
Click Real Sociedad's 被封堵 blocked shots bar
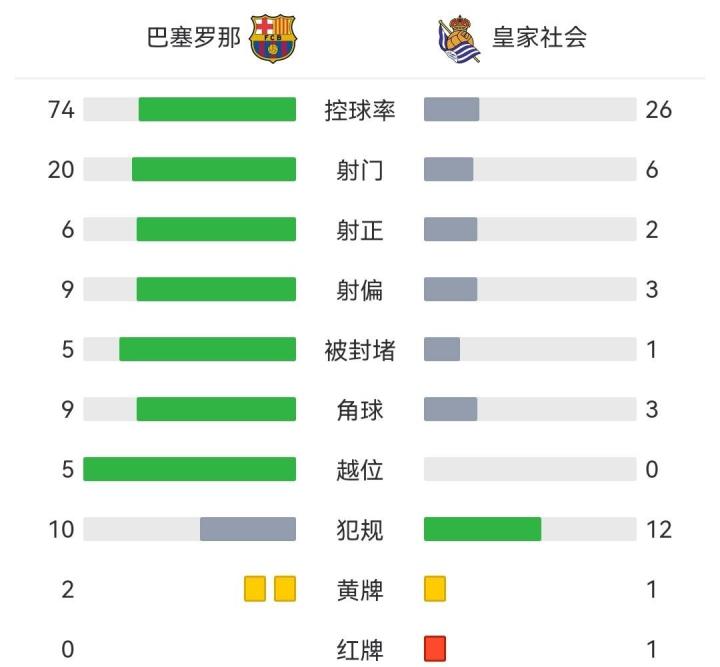442,349
